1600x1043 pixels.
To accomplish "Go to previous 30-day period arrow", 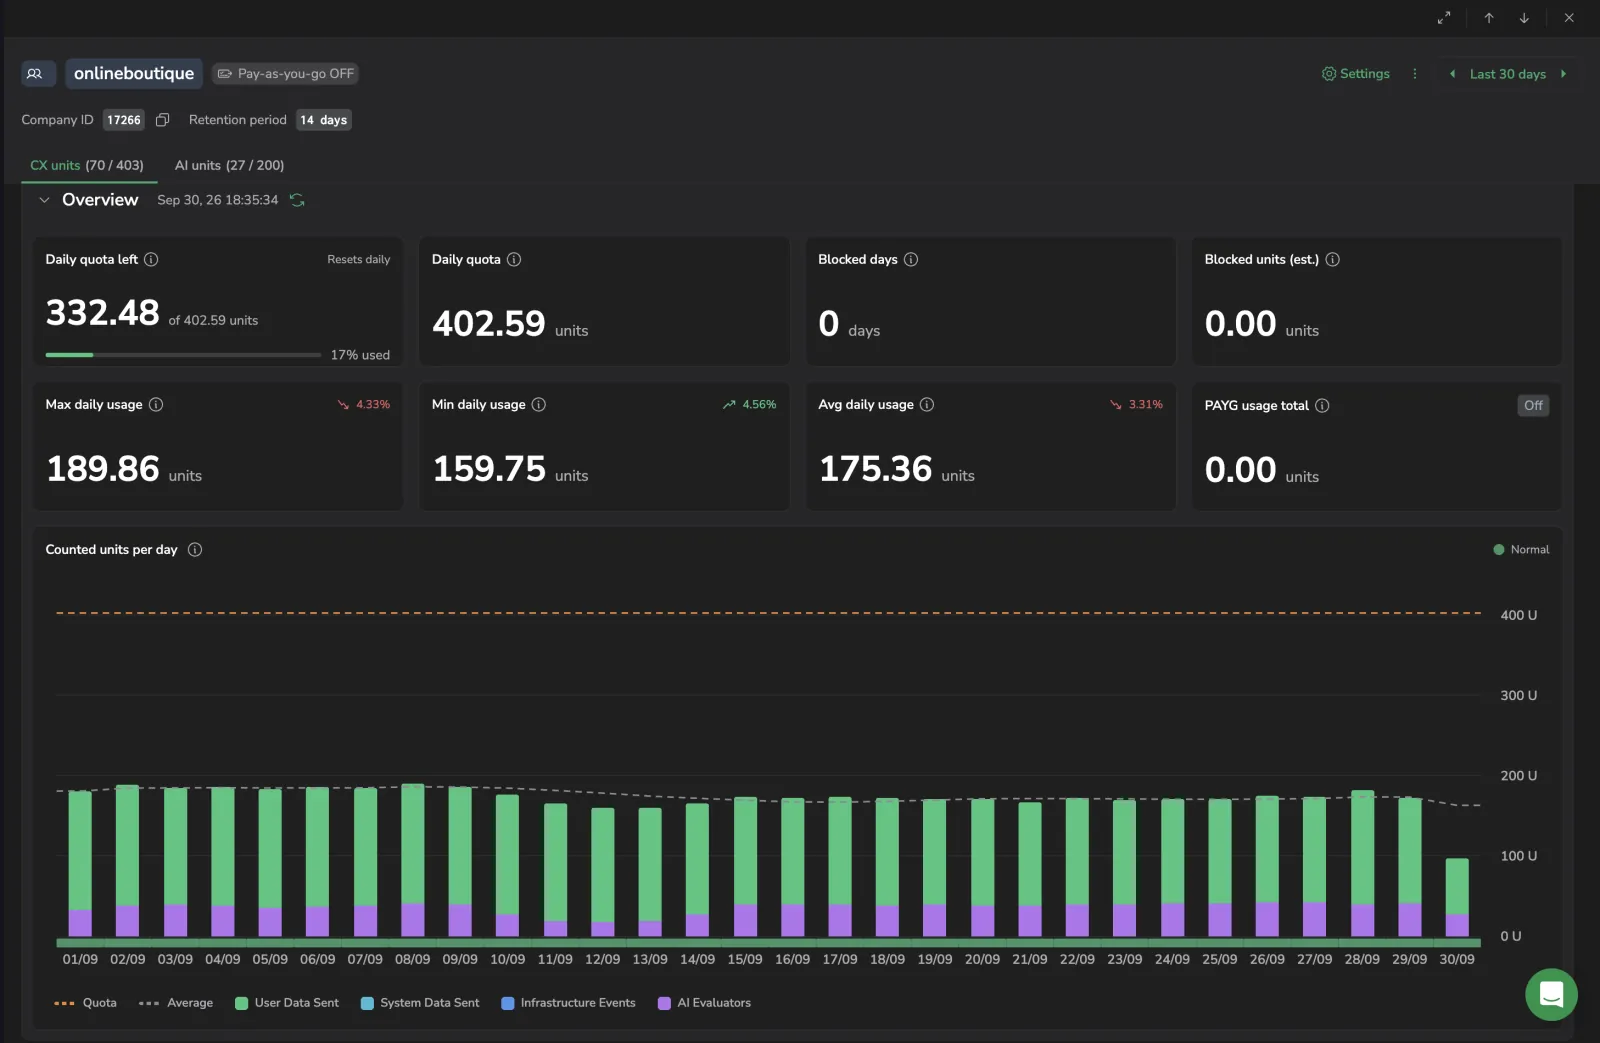I will coord(1452,74).
